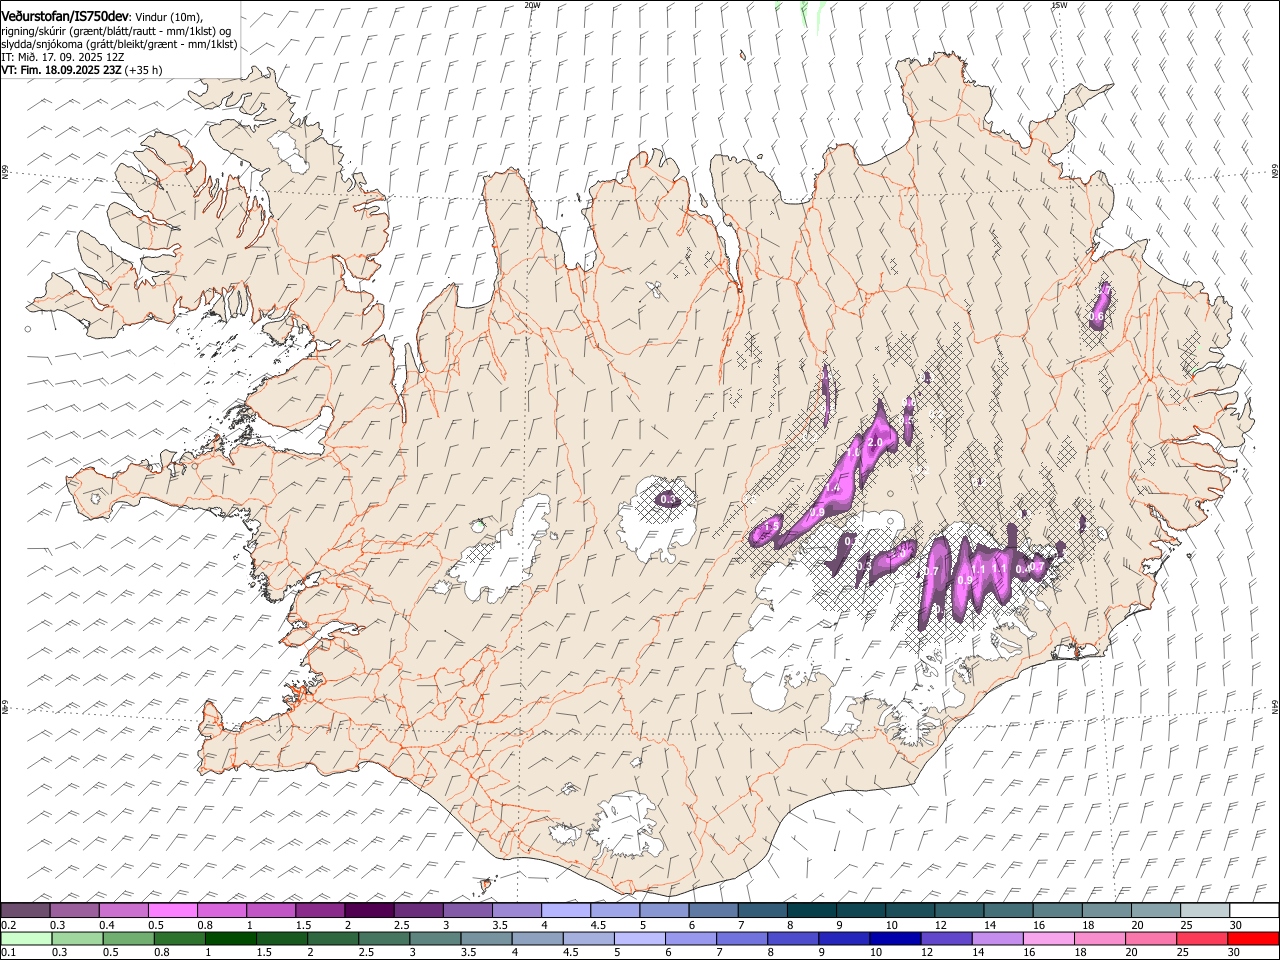This screenshot has height=960, width=1280.
Task: Click the darkest purple swatch between 2 and 2.5
Action: (369, 911)
